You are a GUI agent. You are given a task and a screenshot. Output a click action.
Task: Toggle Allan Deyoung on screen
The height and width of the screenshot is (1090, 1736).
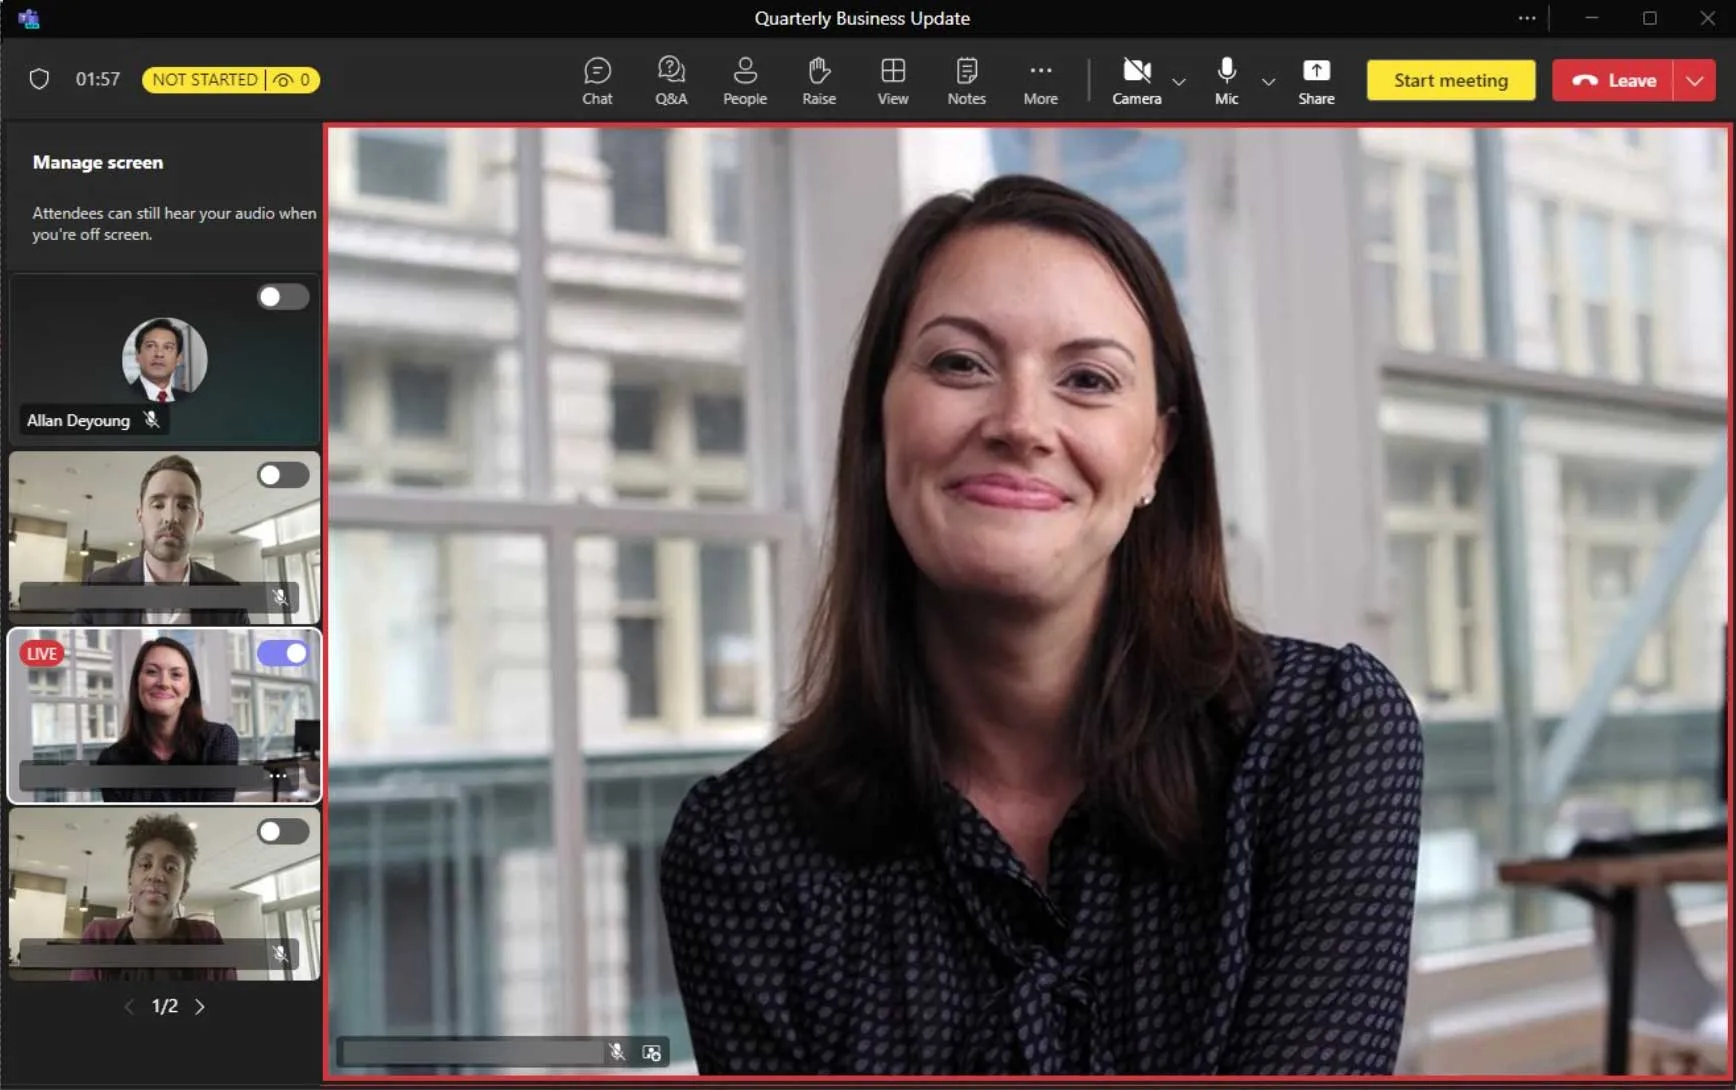[x=282, y=297]
